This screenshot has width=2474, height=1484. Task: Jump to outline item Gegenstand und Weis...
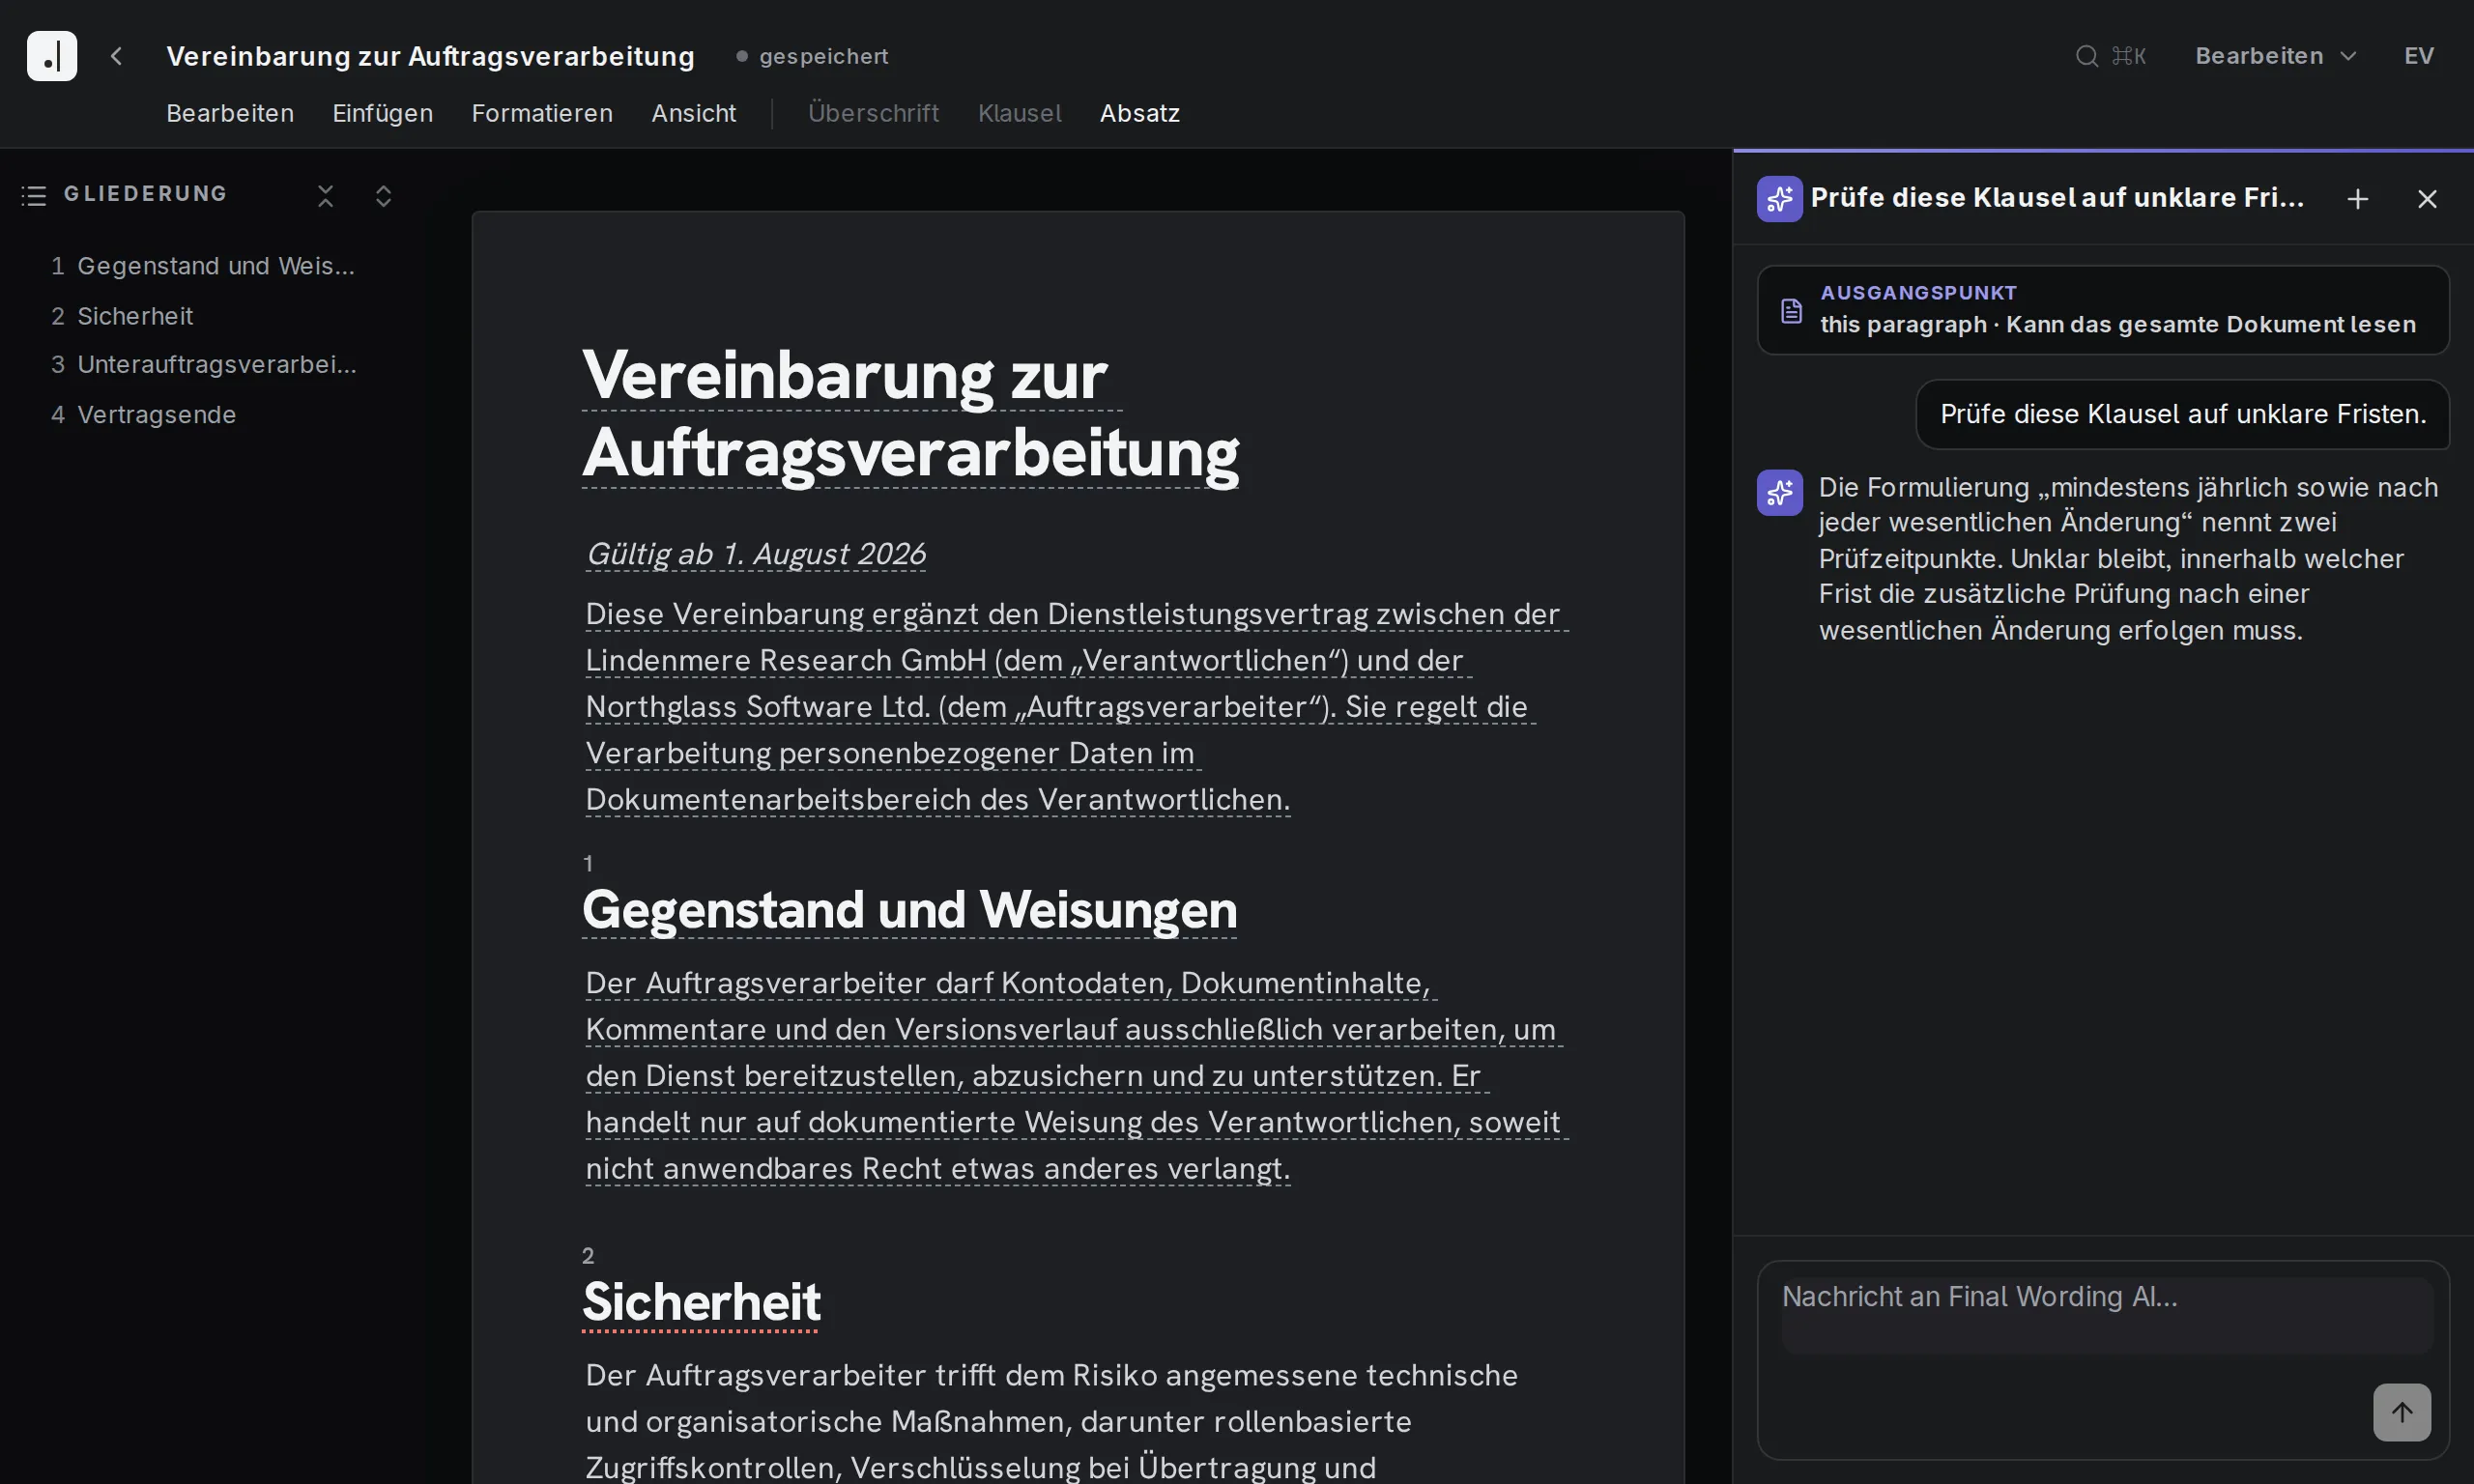pos(203,266)
